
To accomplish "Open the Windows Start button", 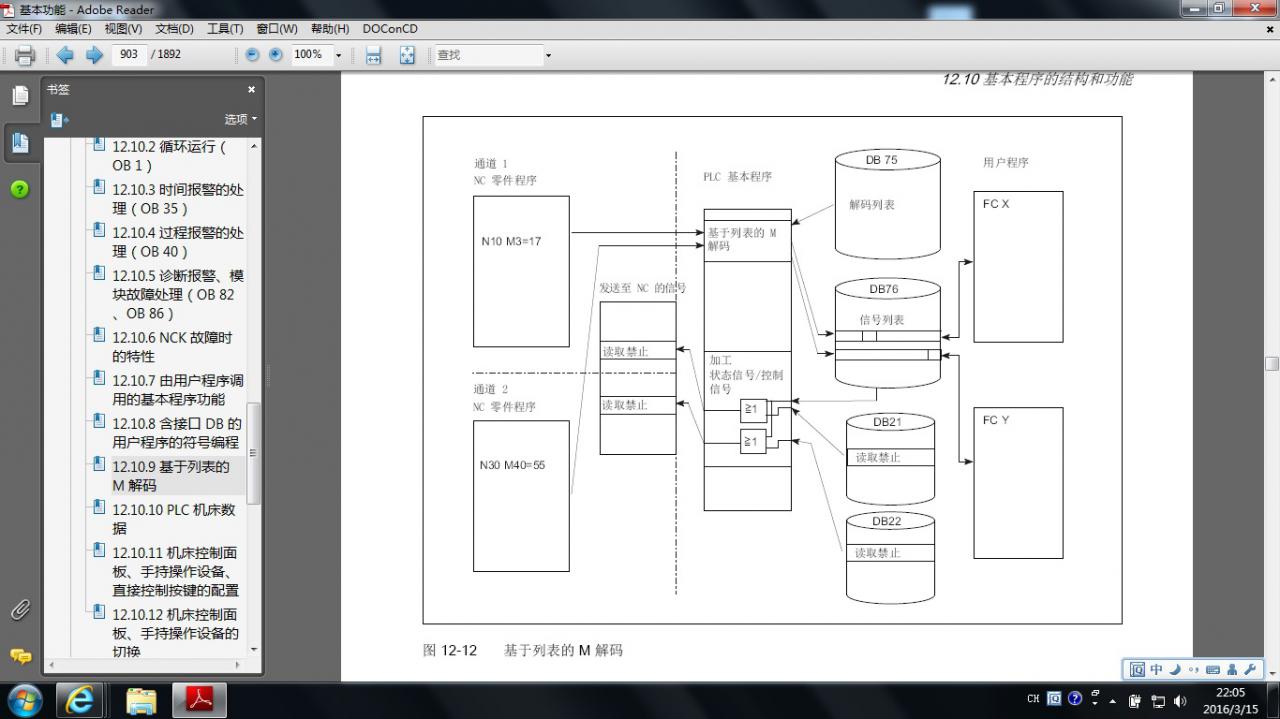I will pyautogui.click(x=24, y=699).
